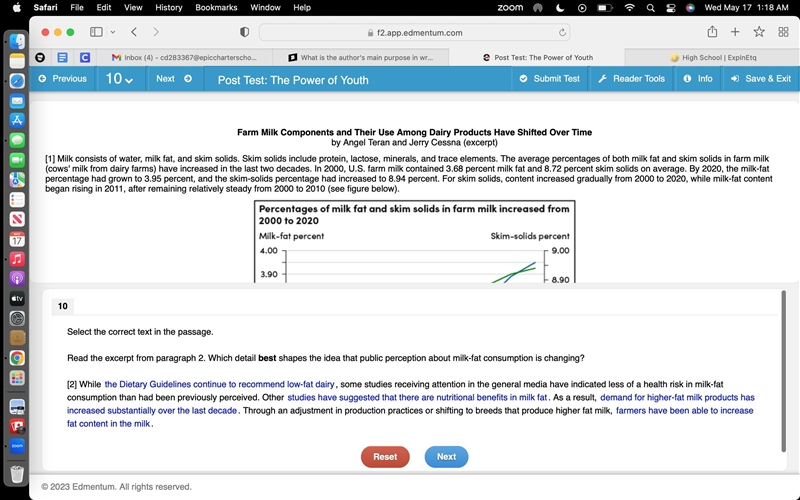The height and width of the screenshot is (500, 800).
Task: Open the clock and date in menu bar
Action: (746, 8)
